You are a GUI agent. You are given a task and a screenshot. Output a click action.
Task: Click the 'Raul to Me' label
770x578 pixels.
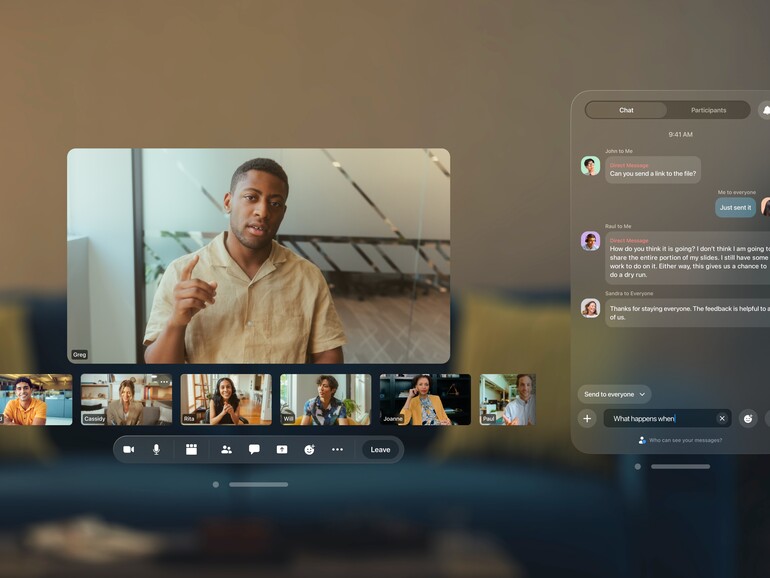(x=618, y=226)
